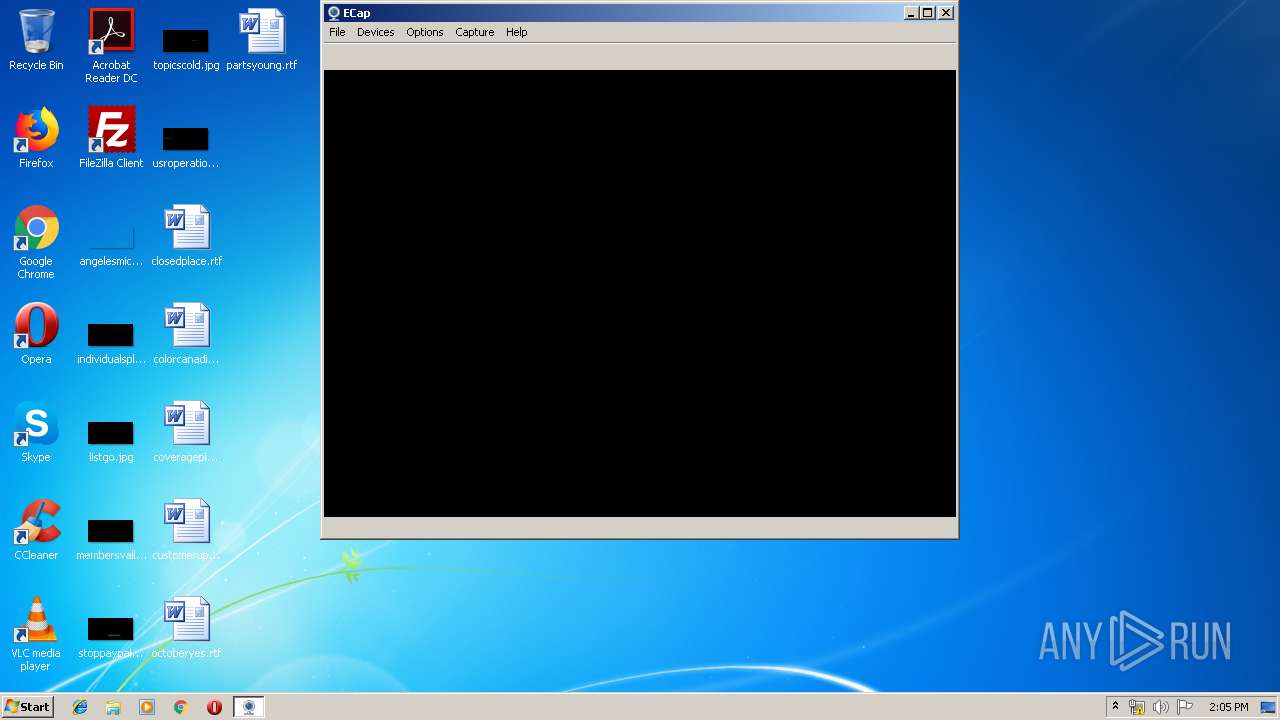Select the CCleaner desktop shortcut

(x=36, y=531)
